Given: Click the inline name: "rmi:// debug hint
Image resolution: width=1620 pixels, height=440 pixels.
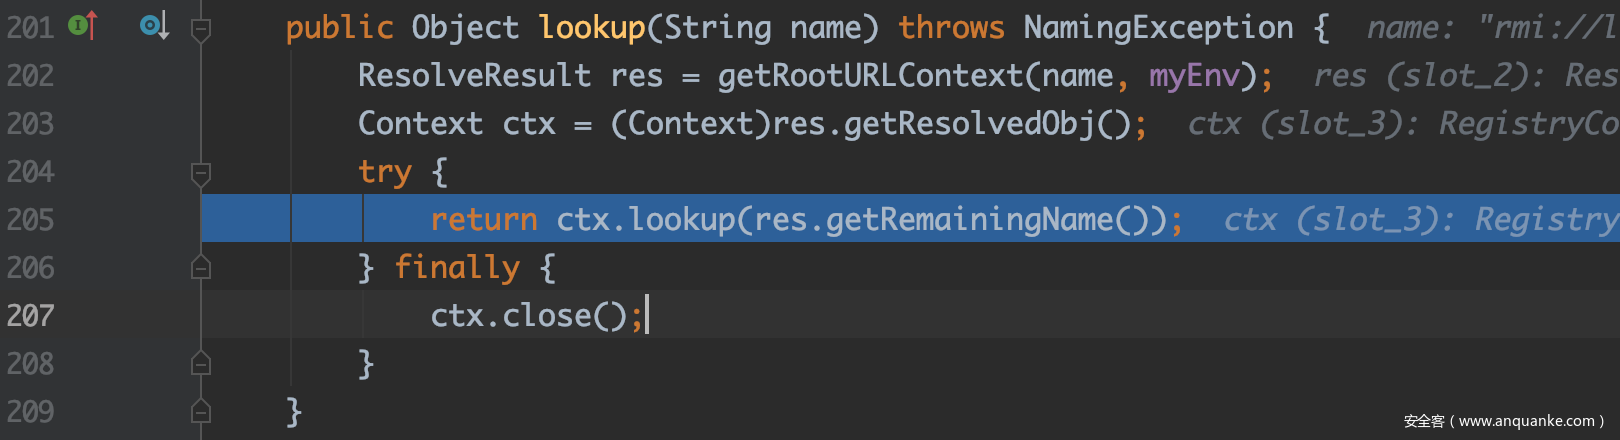Looking at the screenshot, I should point(1492,27).
